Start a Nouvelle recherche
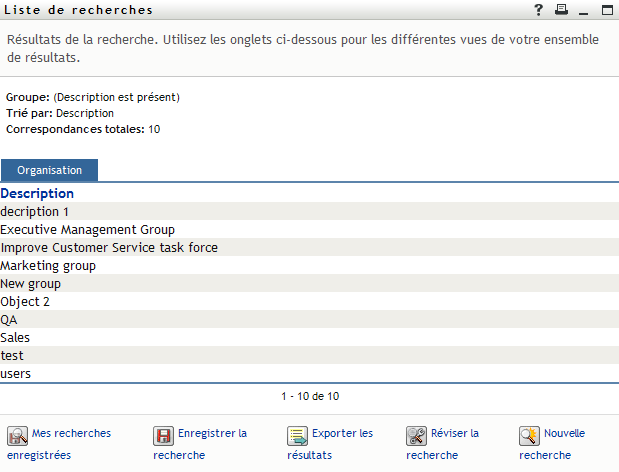The image size is (619, 472). pyautogui.click(x=564, y=434)
